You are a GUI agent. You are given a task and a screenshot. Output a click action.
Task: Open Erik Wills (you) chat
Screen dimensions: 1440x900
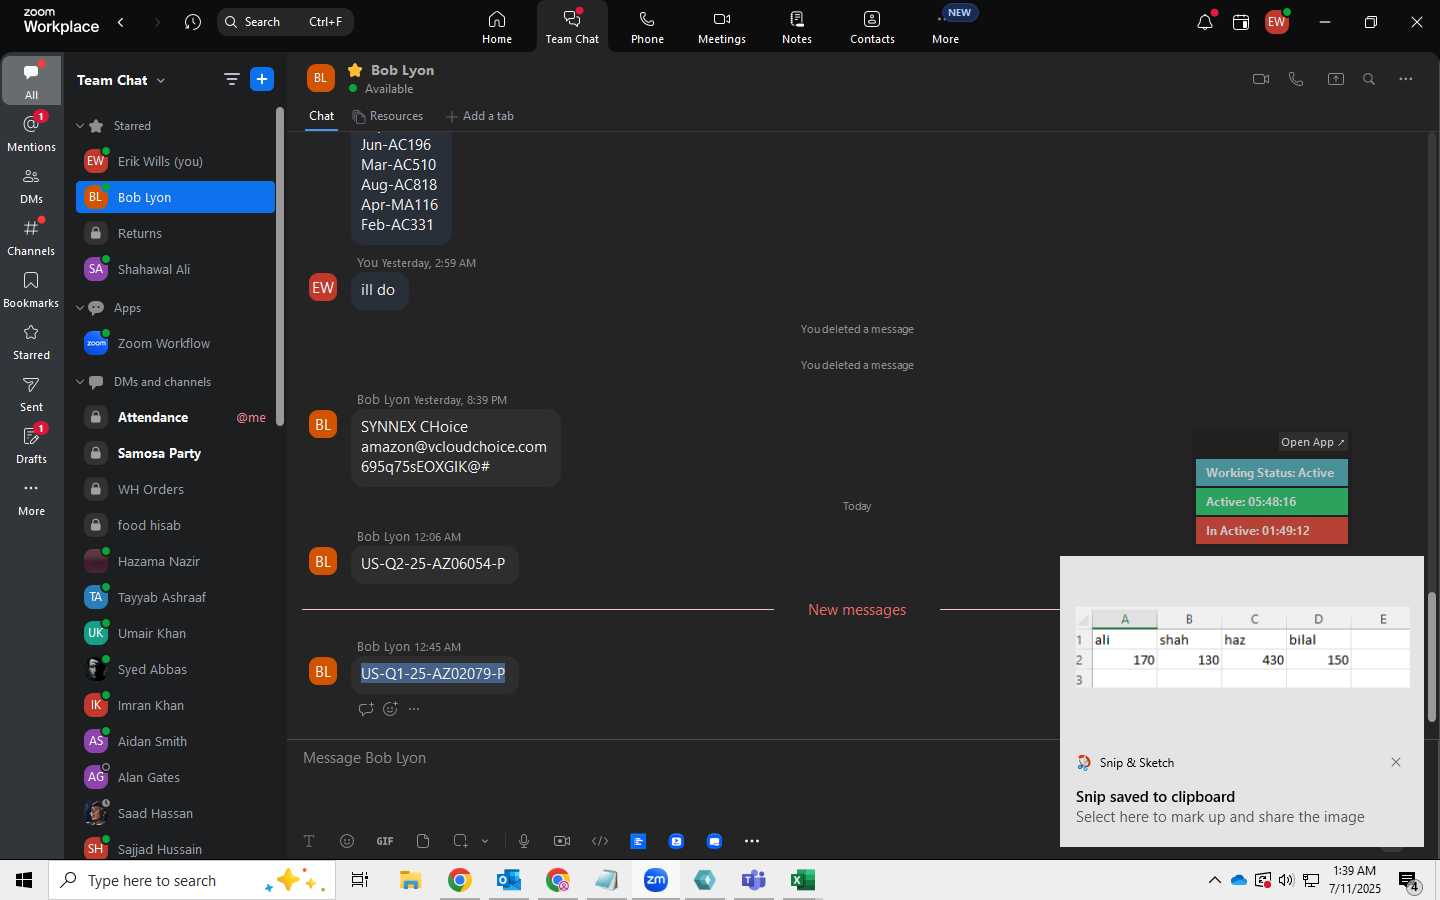click(175, 161)
